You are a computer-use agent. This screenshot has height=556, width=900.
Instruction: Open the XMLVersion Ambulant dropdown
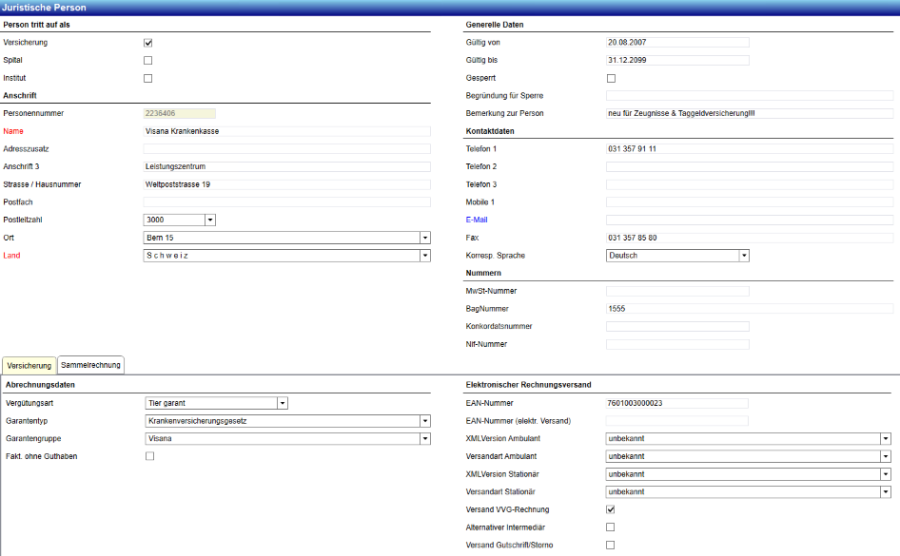[885, 438]
